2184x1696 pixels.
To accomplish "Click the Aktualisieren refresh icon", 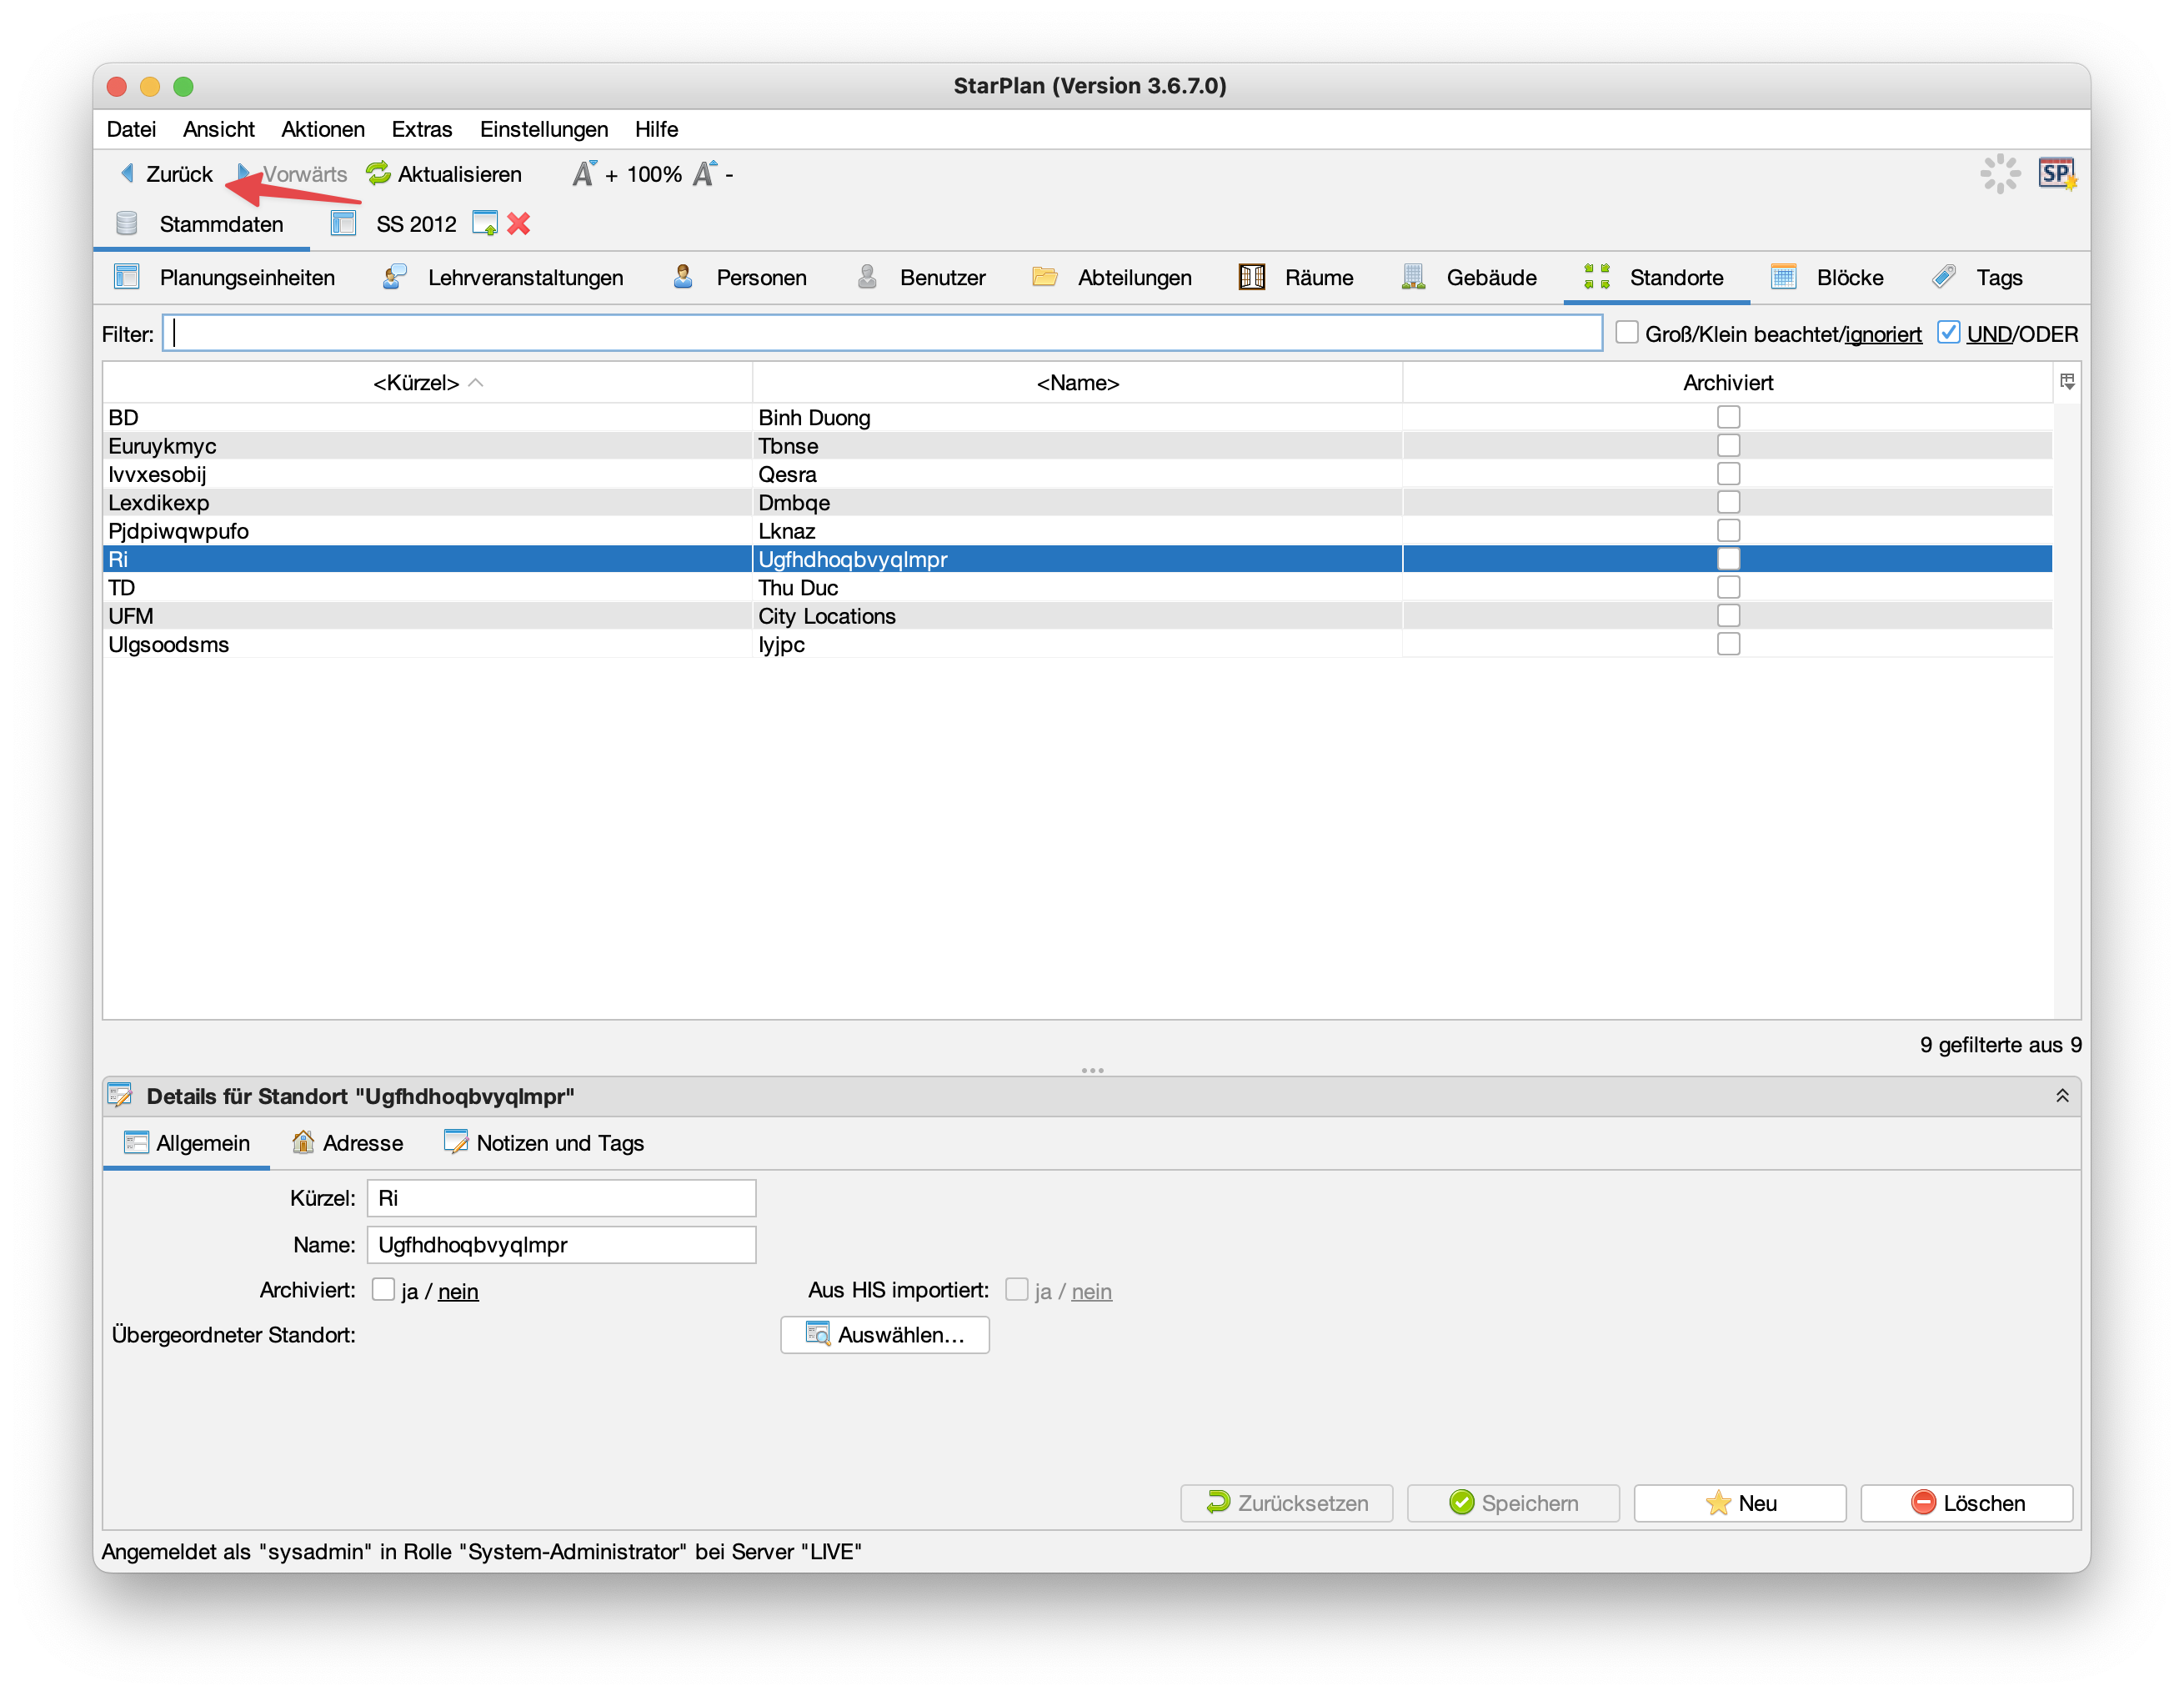I will tap(378, 174).
